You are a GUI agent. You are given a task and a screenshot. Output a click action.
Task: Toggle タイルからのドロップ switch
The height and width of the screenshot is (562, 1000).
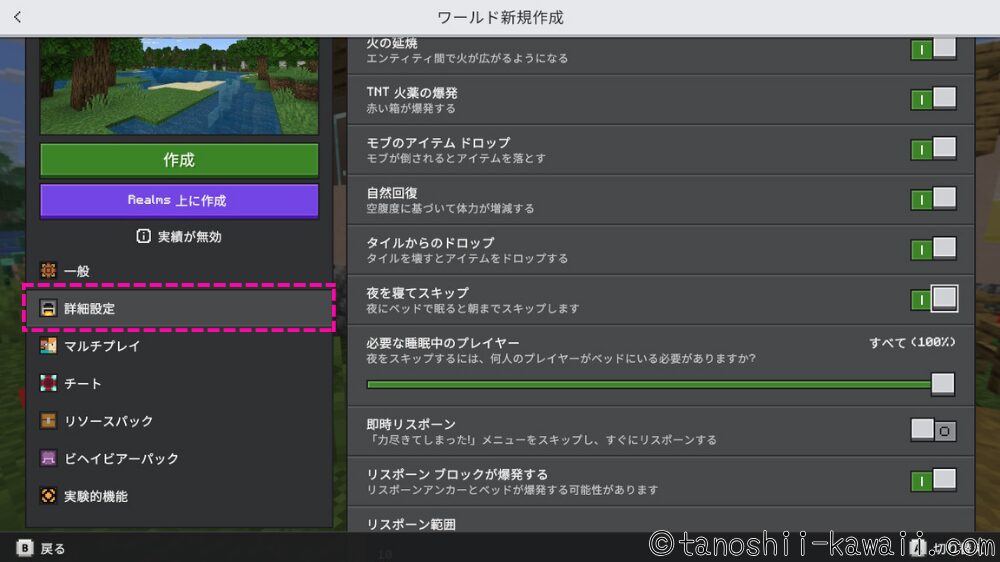(934, 249)
